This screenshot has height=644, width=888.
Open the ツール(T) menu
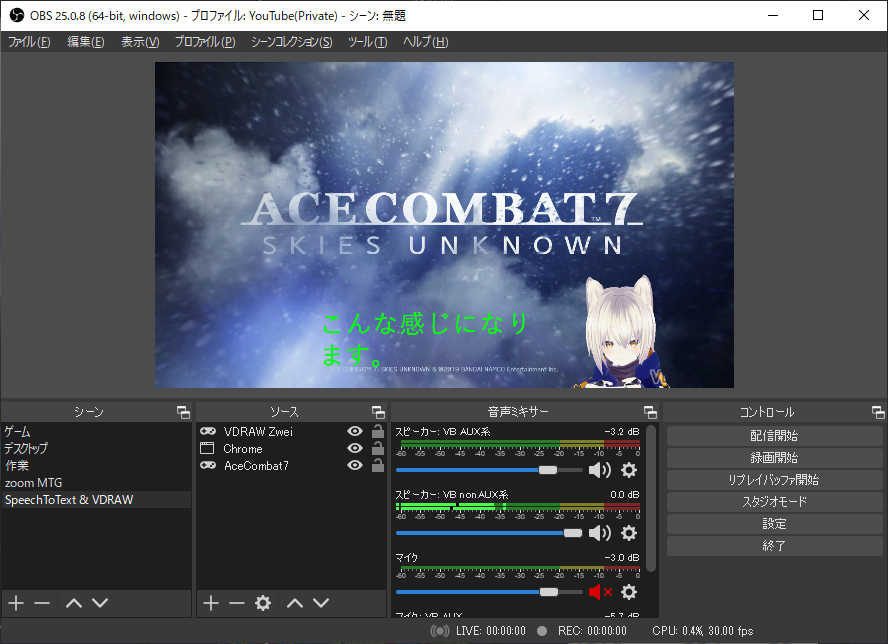pyautogui.click(x=368, y=42)
